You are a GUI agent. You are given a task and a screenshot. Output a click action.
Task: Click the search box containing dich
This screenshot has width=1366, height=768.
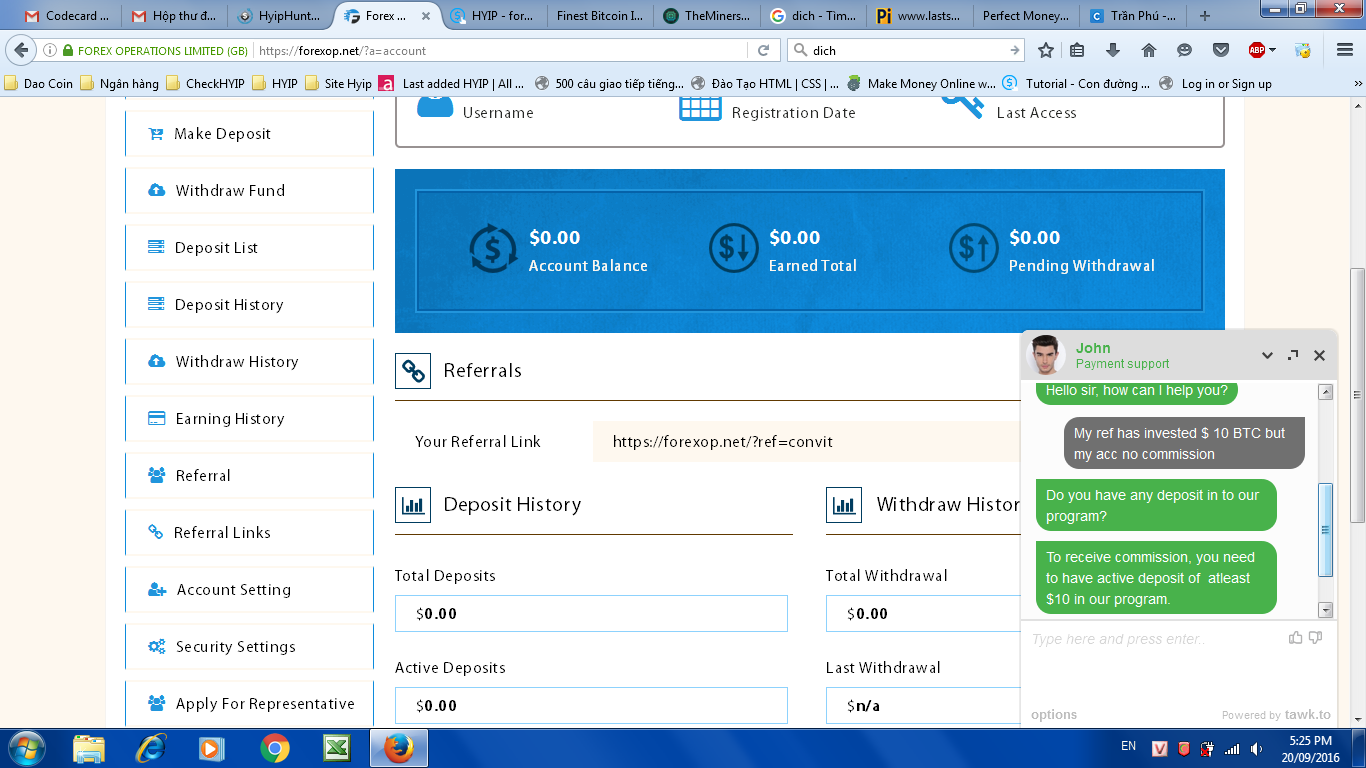coord(908,50)
